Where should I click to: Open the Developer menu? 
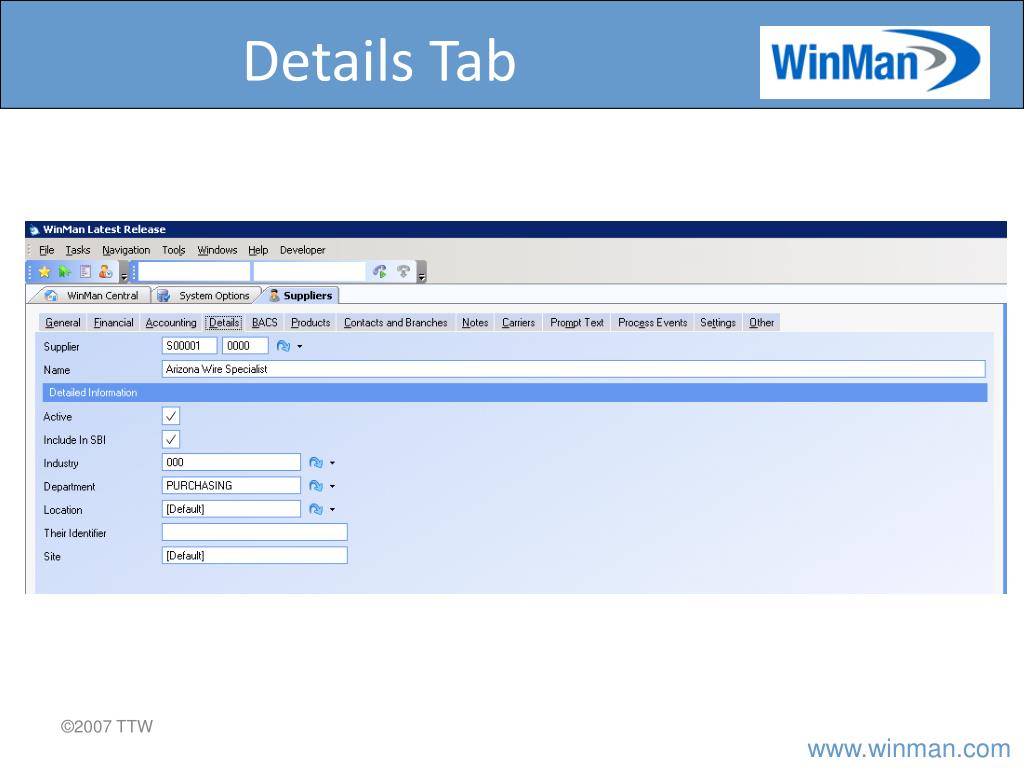(302, 250)
